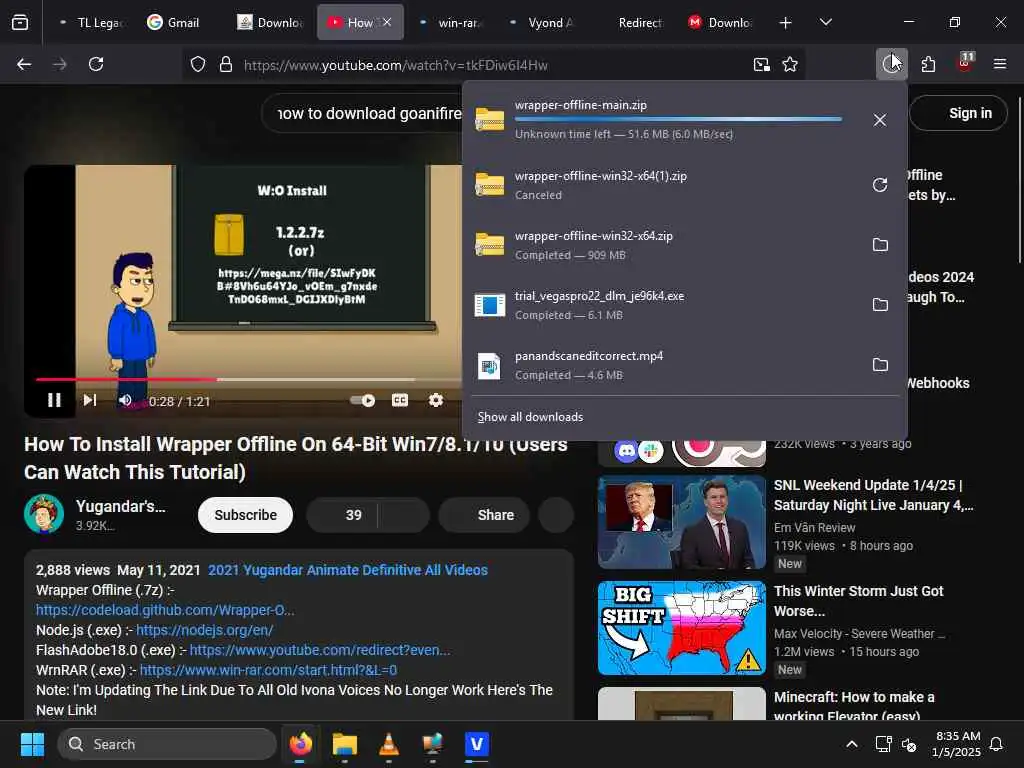Open VLC media player from taskbar

[x=389, y=744]
